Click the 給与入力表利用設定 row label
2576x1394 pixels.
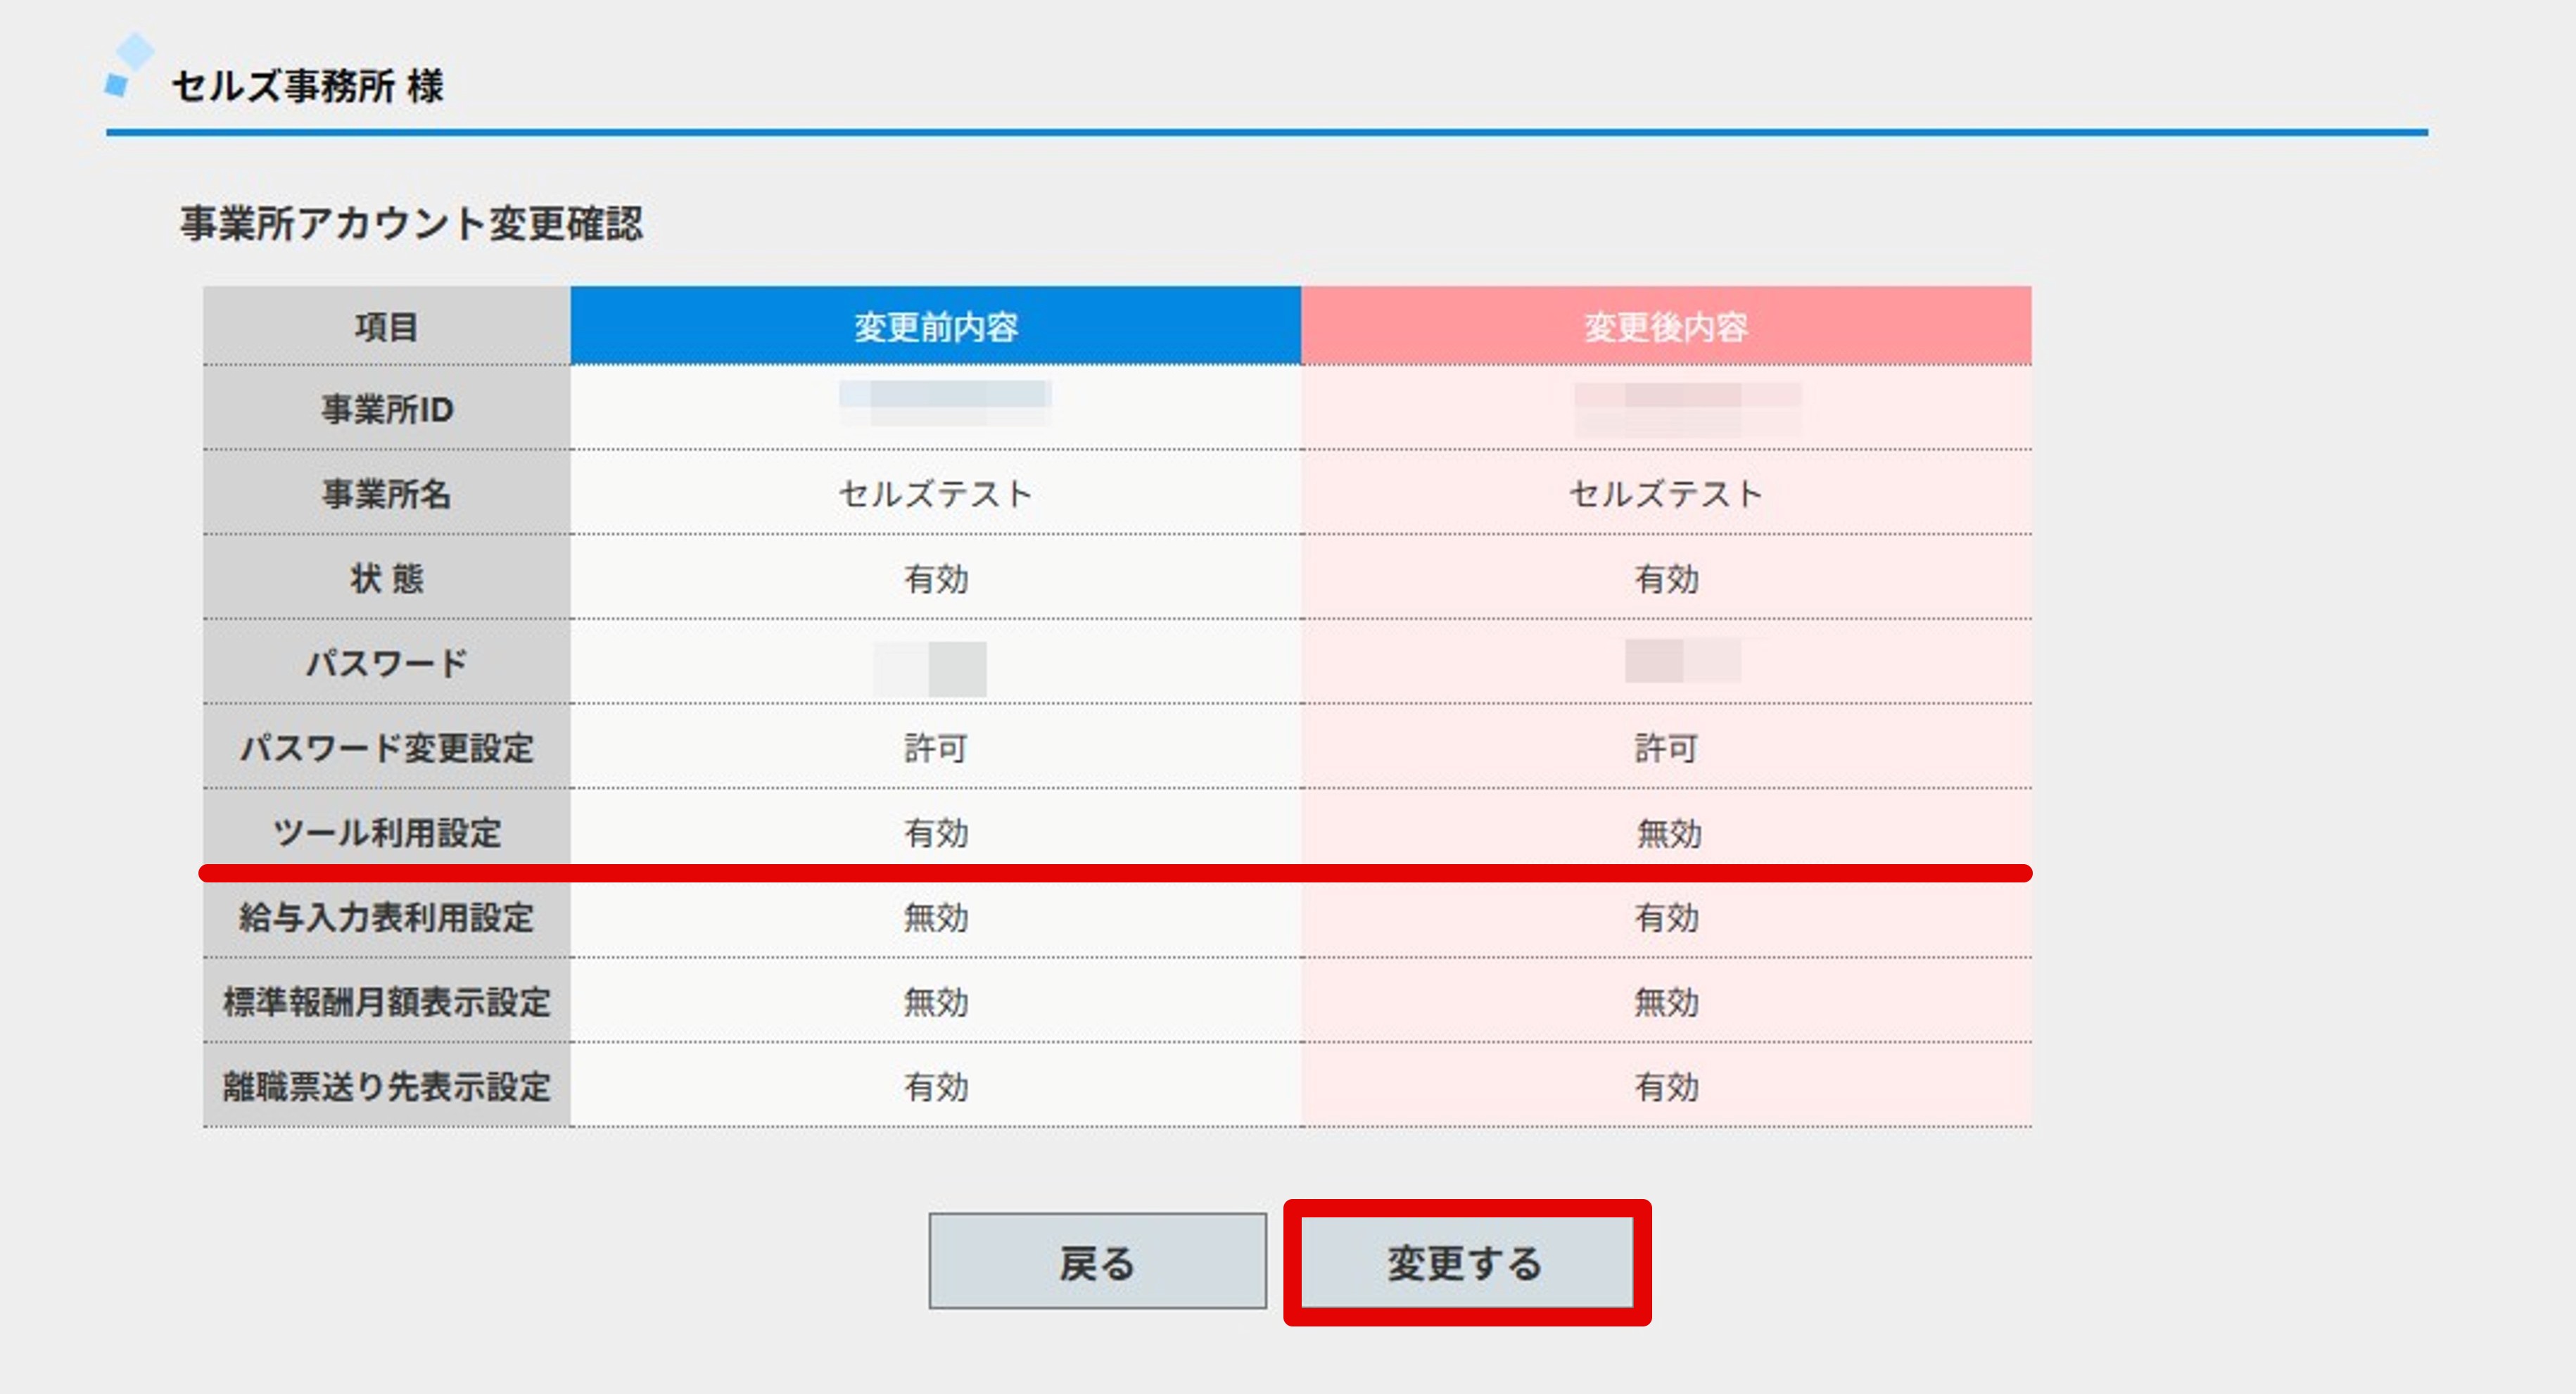click(x=386, y=917)
